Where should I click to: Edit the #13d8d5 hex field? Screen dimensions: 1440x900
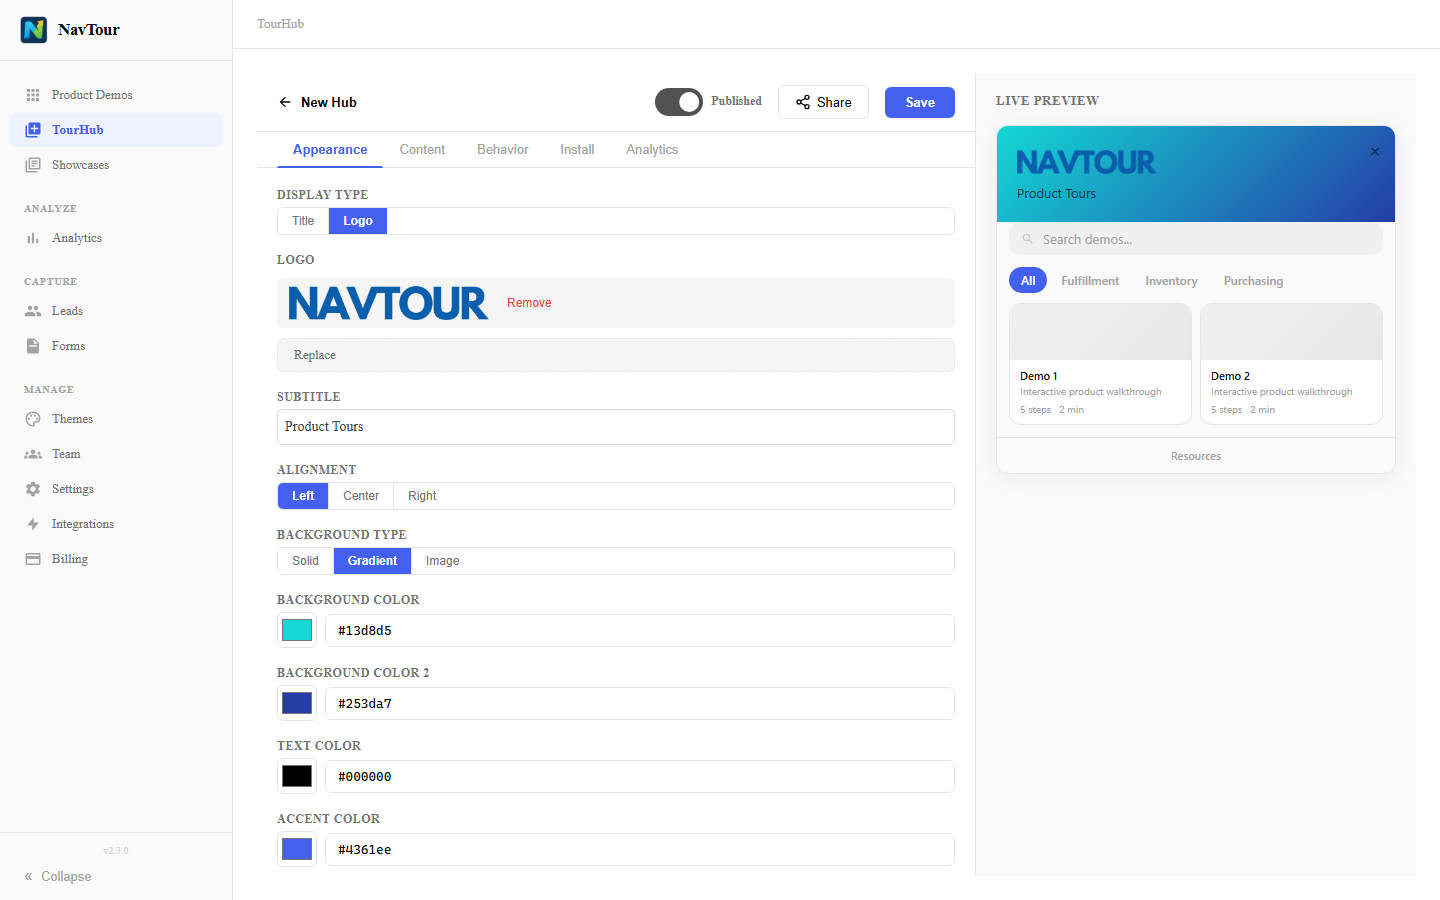[640, 631]
